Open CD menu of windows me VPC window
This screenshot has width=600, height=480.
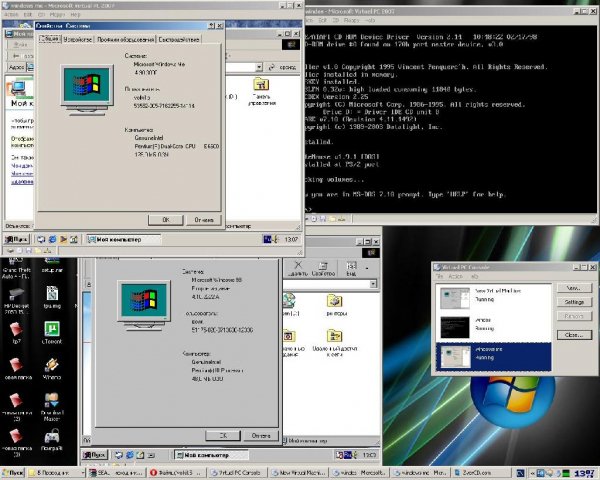(x=41, y=15)
